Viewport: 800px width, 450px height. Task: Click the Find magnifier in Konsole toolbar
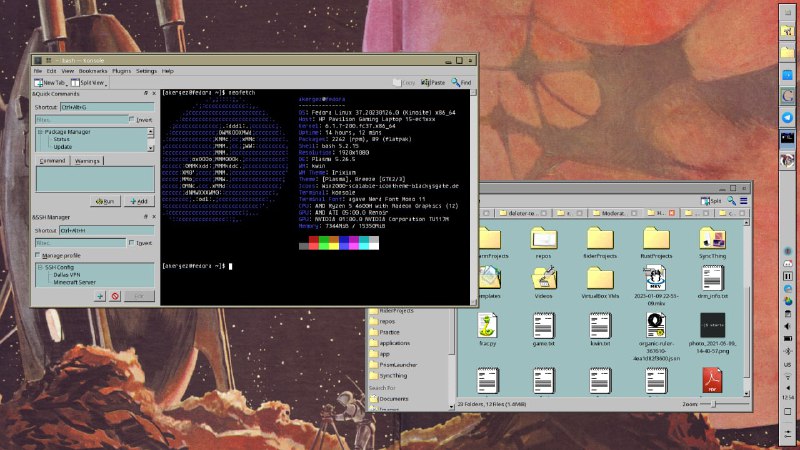coord(461,82)
